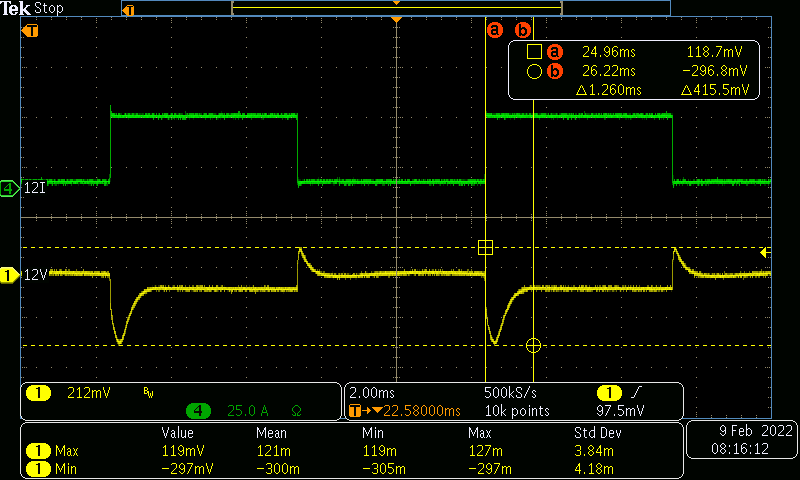Click the orange T marker in record view bar
Screen dimensions: 800x480
[127, 9]
